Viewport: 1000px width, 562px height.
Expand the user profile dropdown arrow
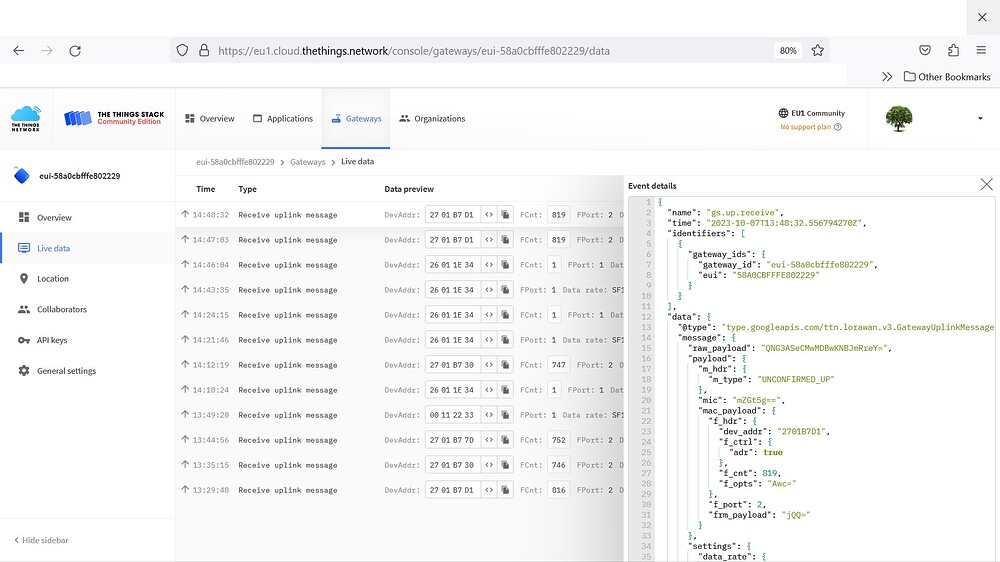(980, 119)
